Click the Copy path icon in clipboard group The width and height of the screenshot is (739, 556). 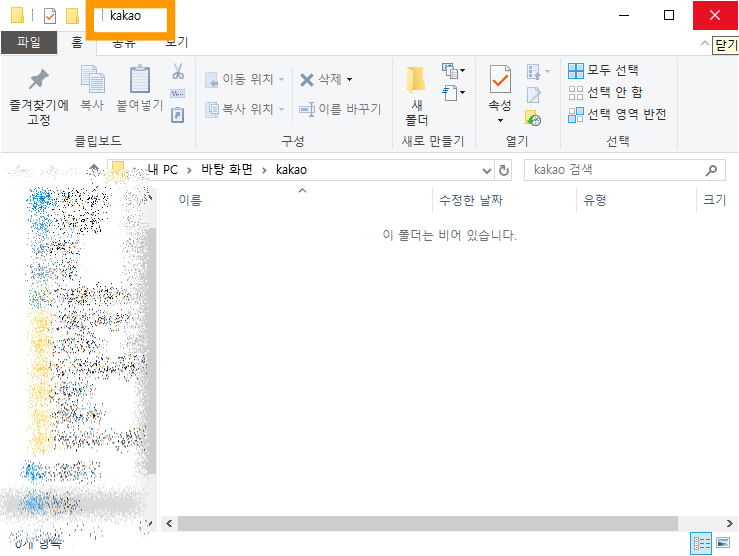pos(178,93)
